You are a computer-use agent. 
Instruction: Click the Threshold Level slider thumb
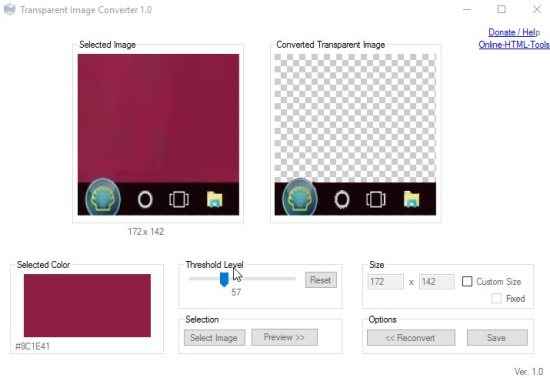(224, 279)
